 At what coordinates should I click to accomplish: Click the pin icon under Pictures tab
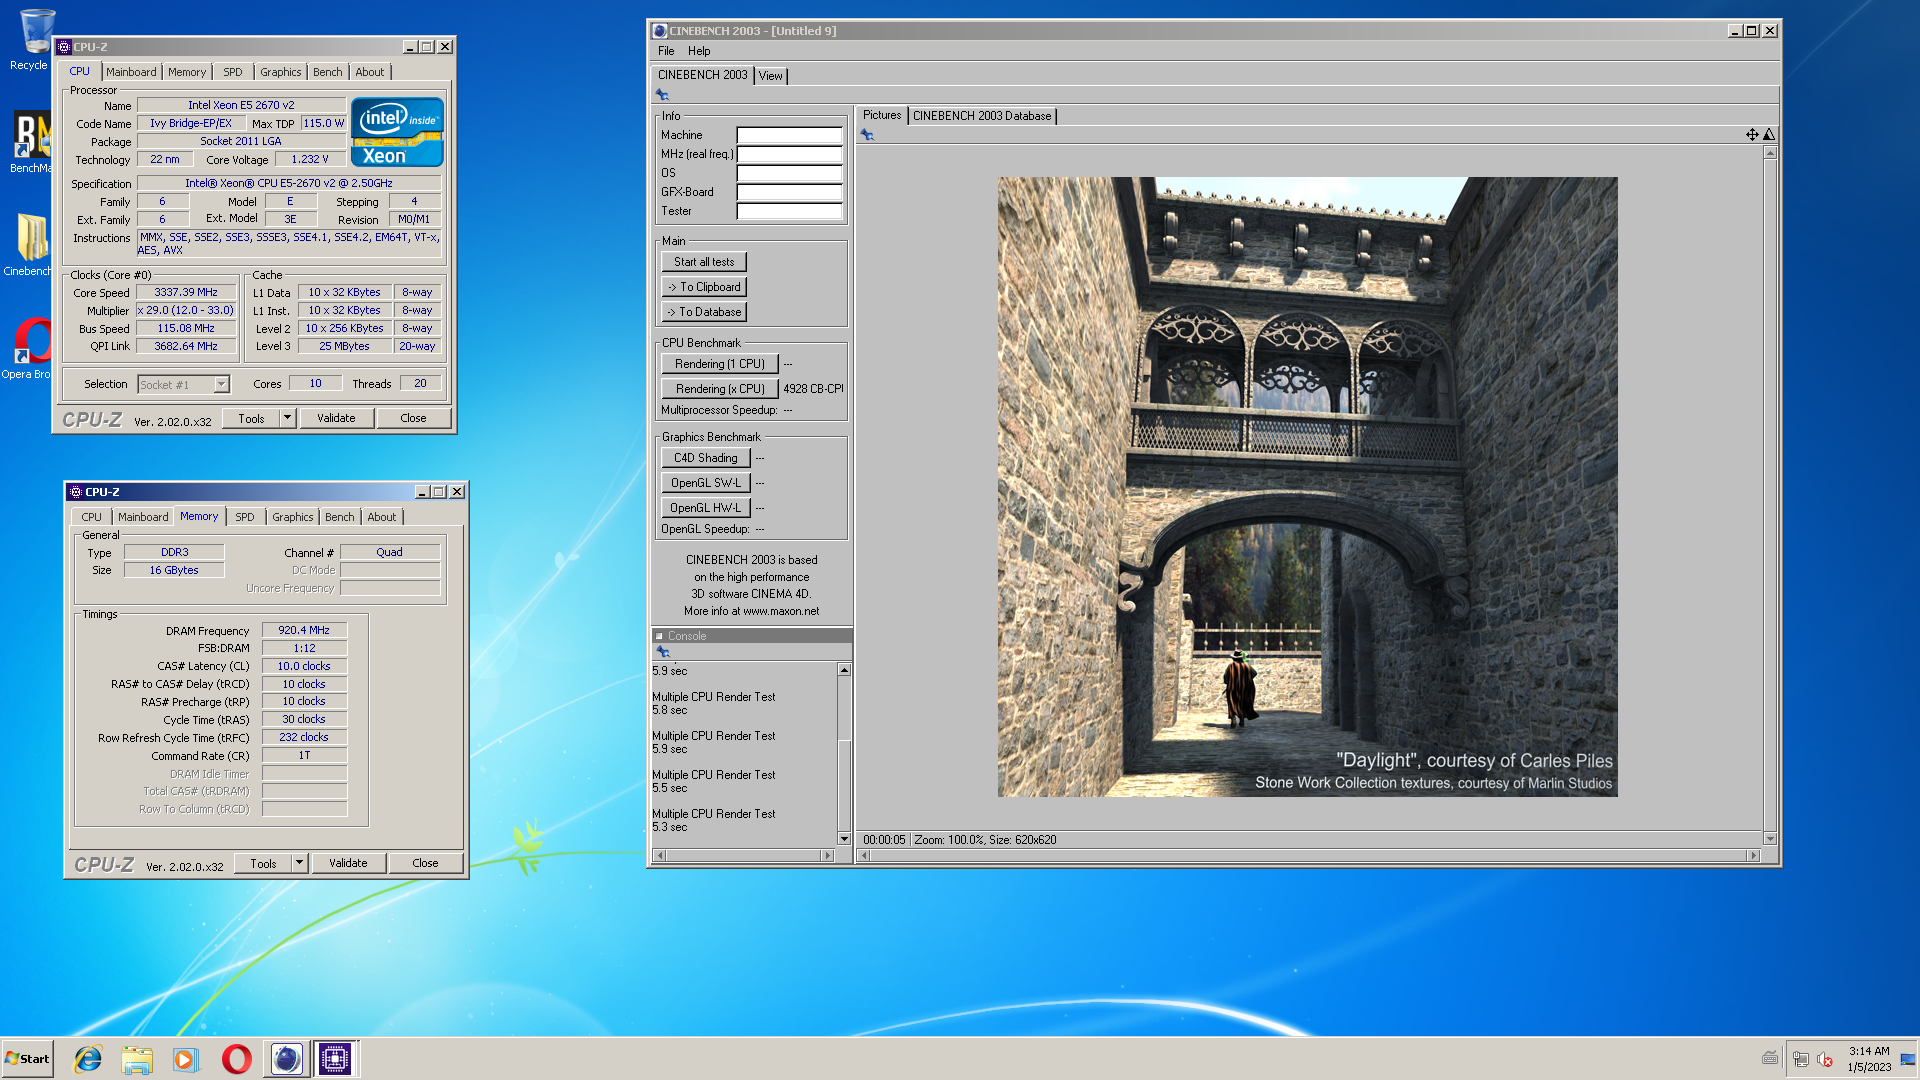point(867,135)
